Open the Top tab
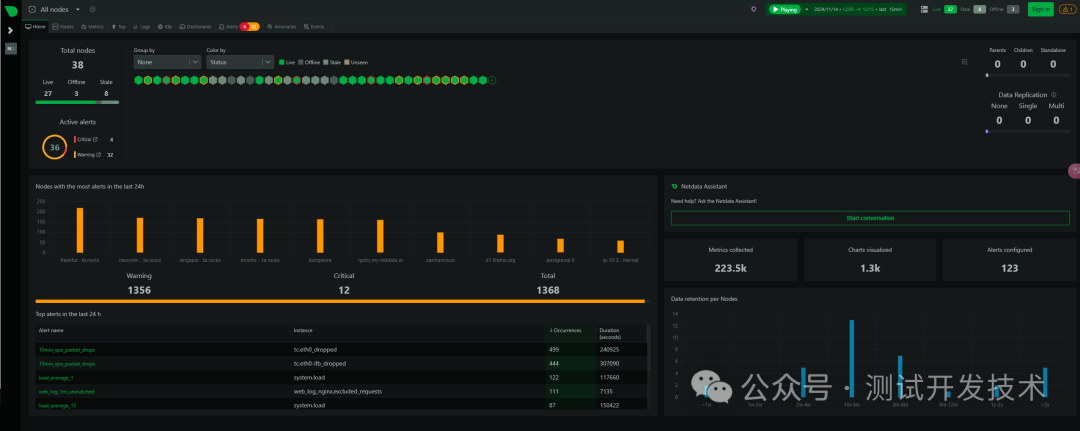1080x431 pixels. click(118, 26)
